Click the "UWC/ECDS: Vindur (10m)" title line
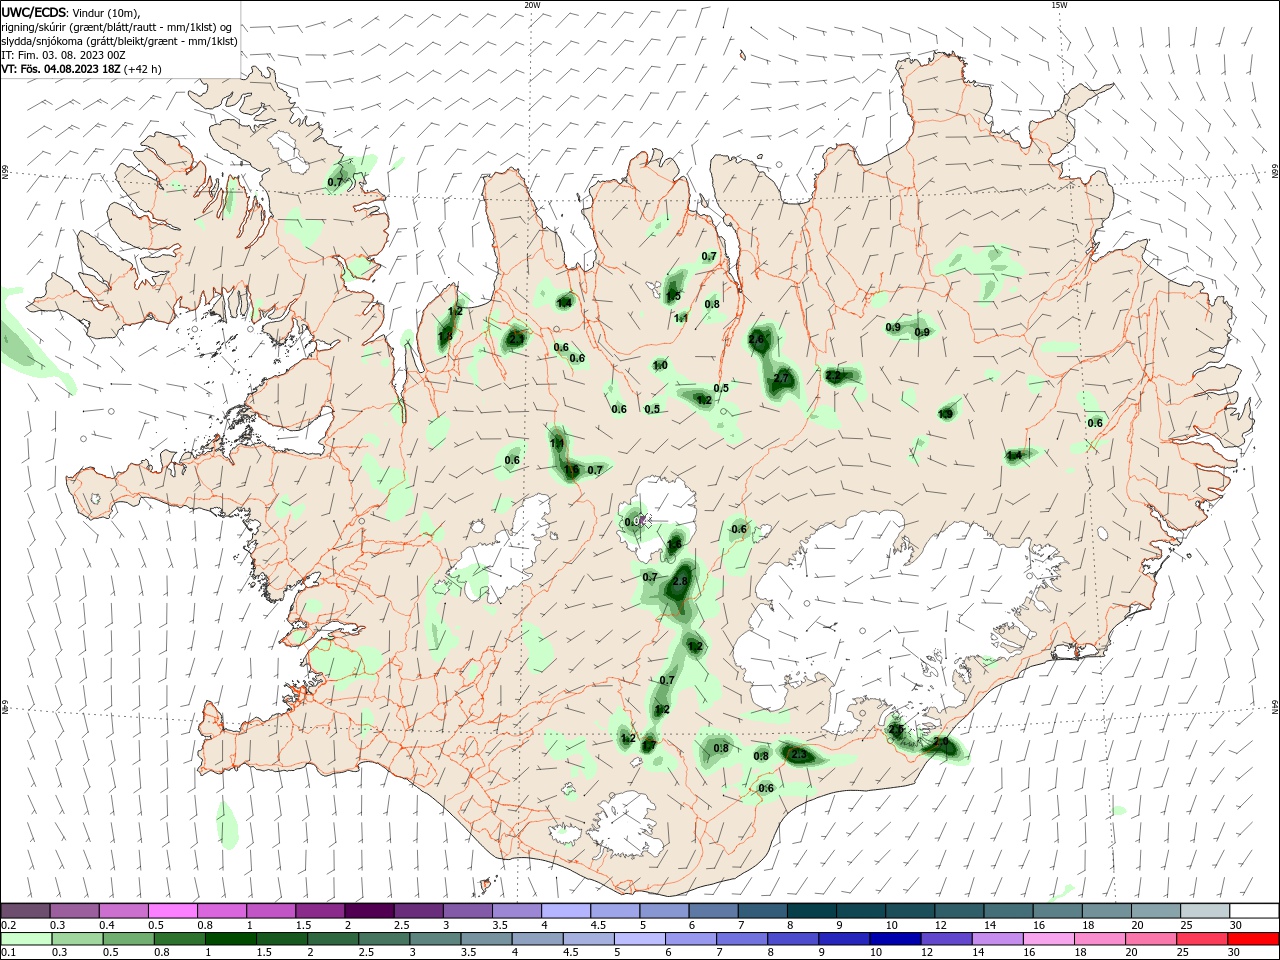Viewport: 1280px width, 960px height. 71,12
